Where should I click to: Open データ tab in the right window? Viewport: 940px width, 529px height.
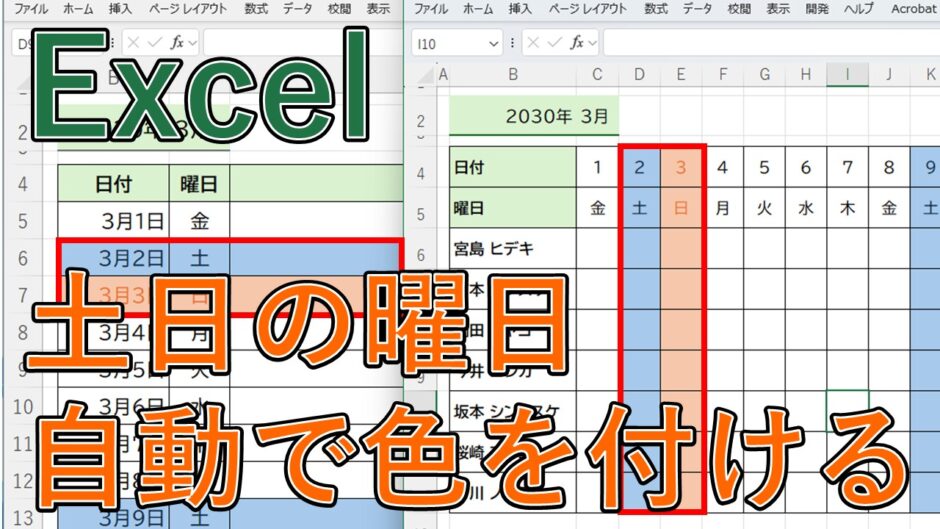pyautogui.click(x=698, y=9)
